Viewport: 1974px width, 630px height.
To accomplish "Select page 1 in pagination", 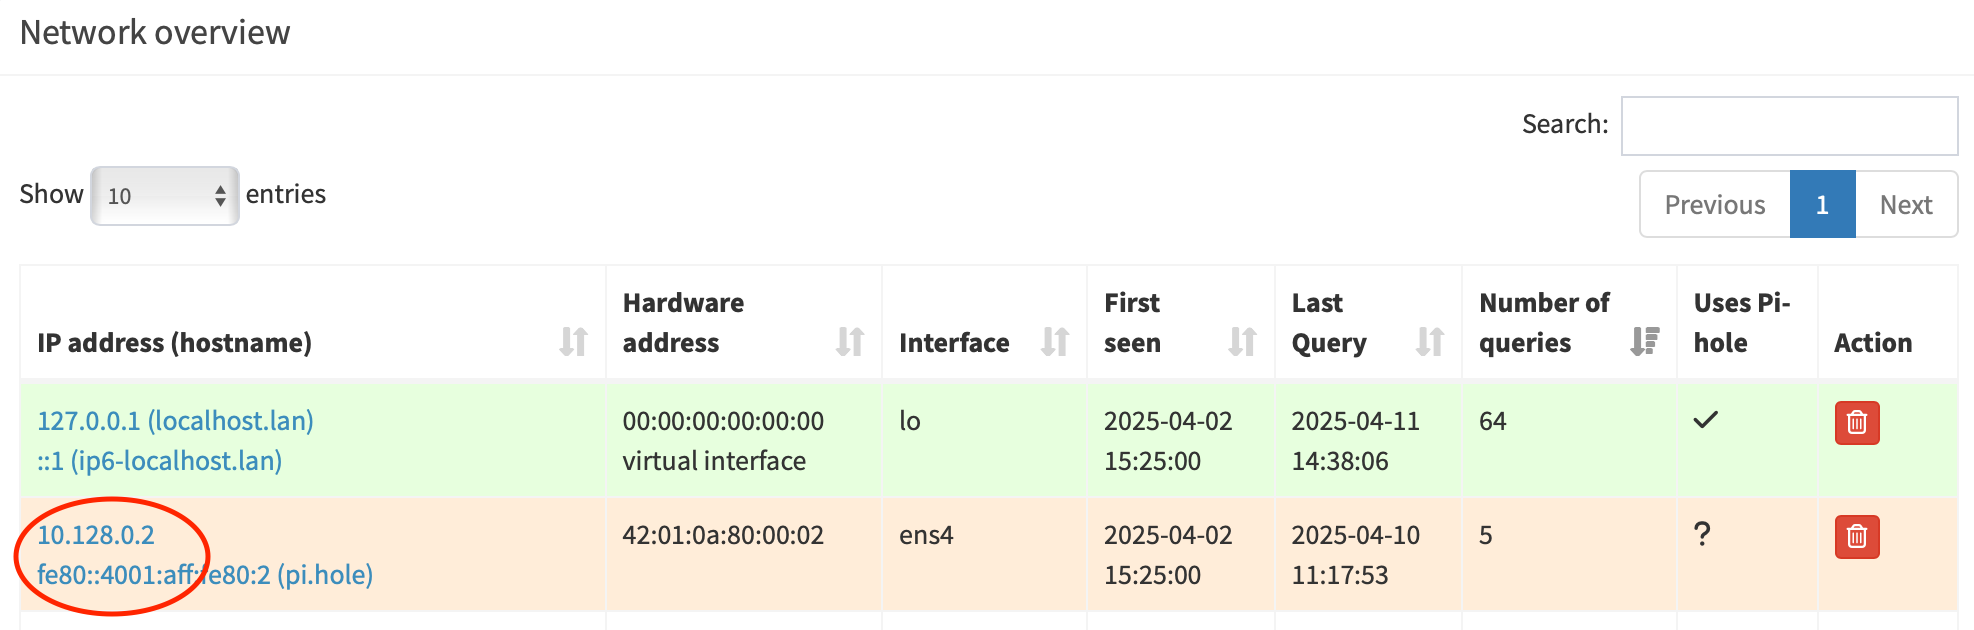I will 1822,205.
